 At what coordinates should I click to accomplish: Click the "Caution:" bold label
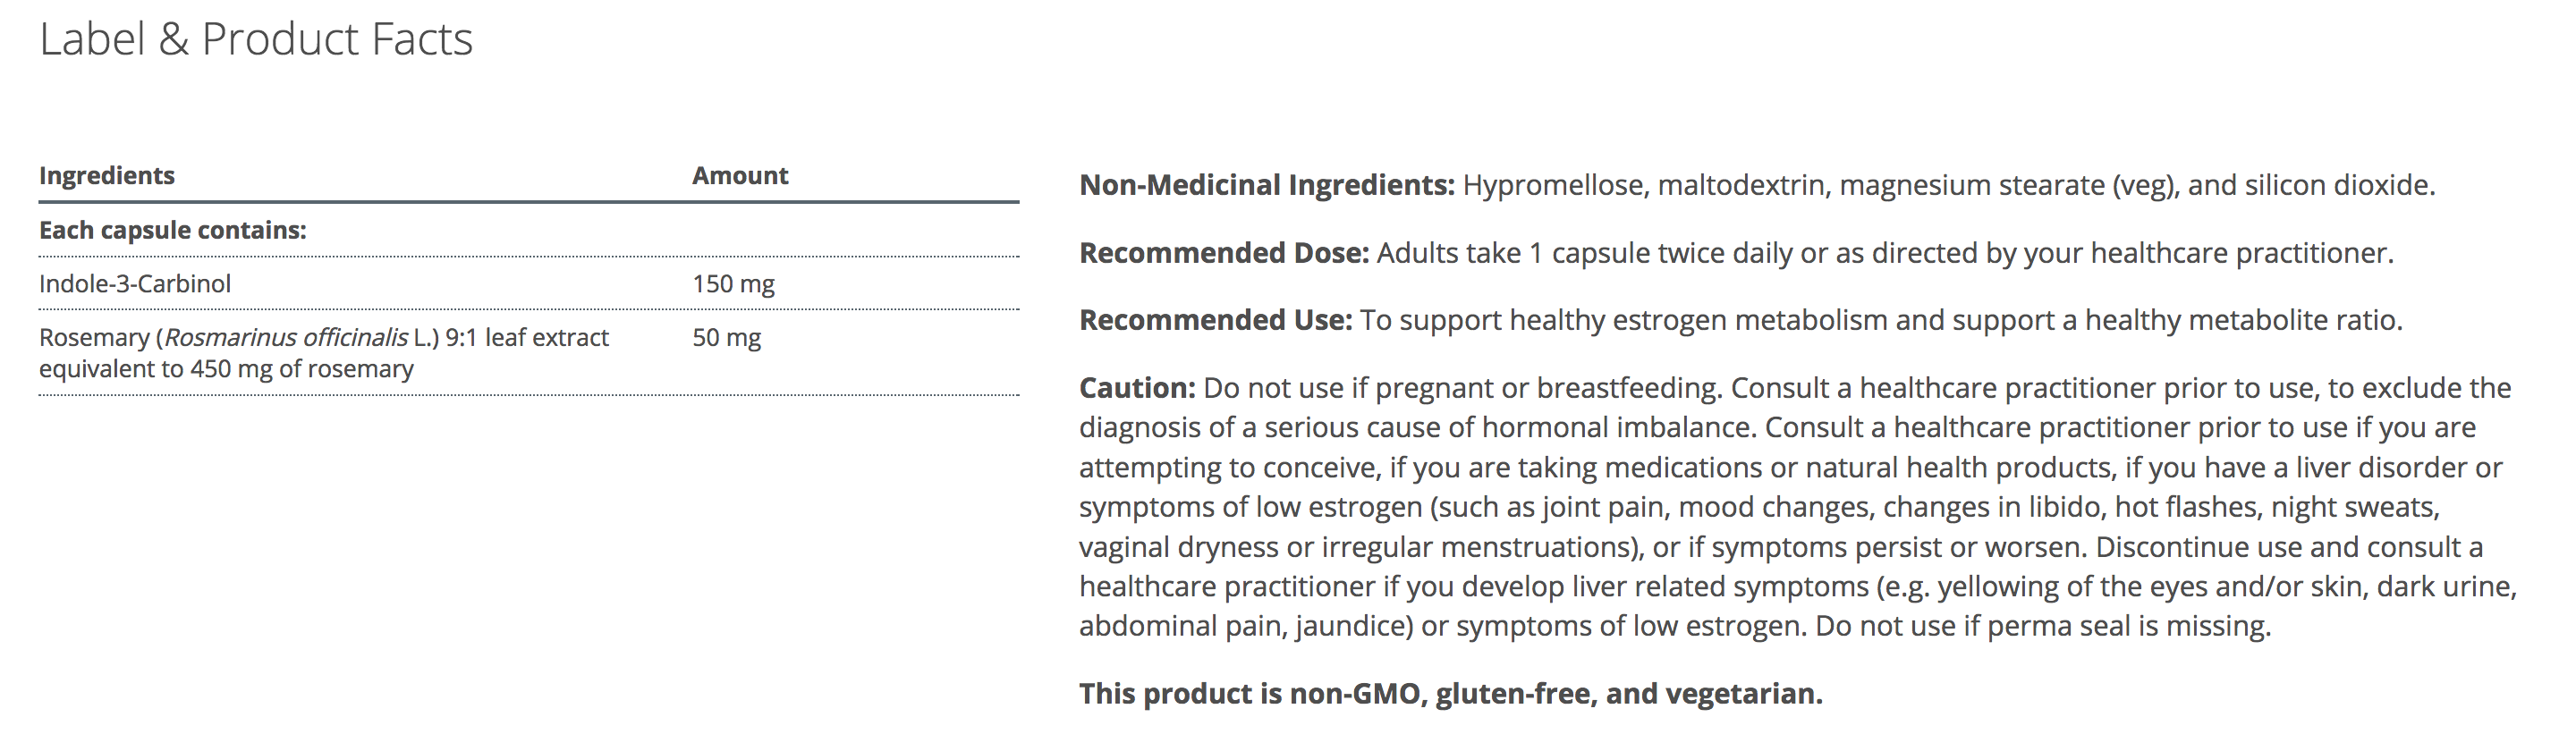click(1137, 389)
